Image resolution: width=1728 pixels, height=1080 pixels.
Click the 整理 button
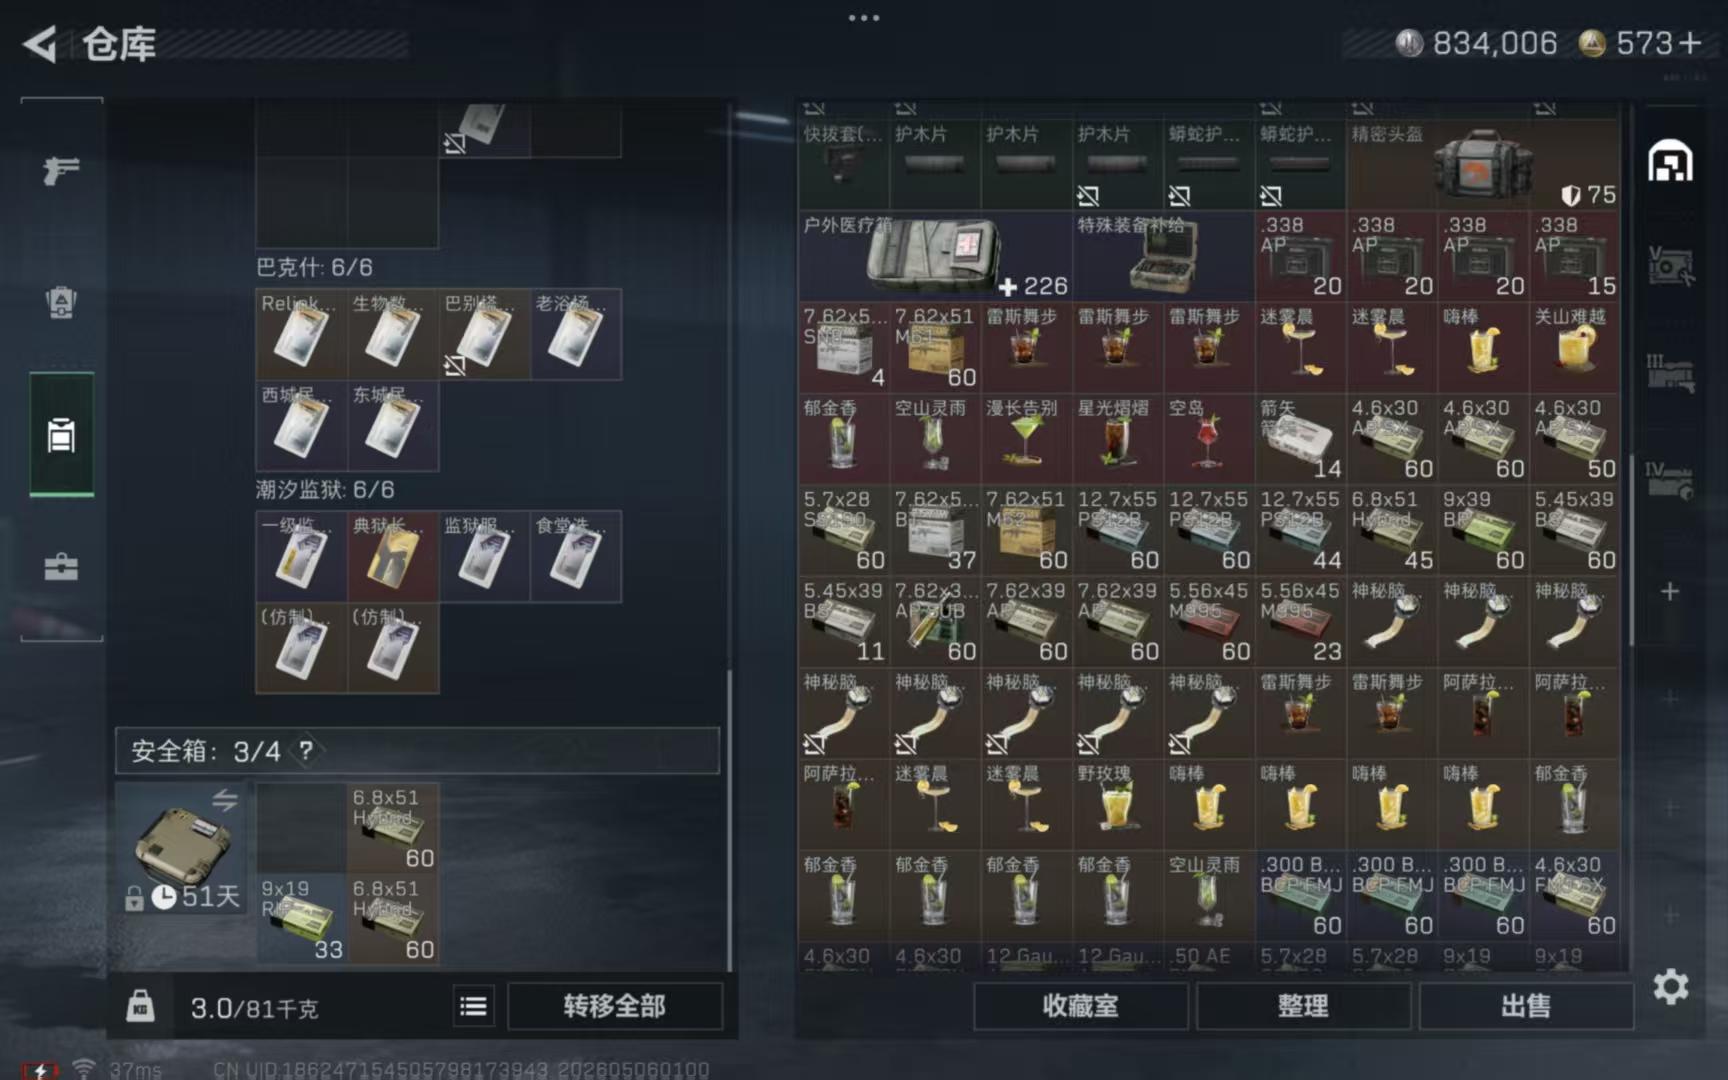[x=1303, y=1006]
